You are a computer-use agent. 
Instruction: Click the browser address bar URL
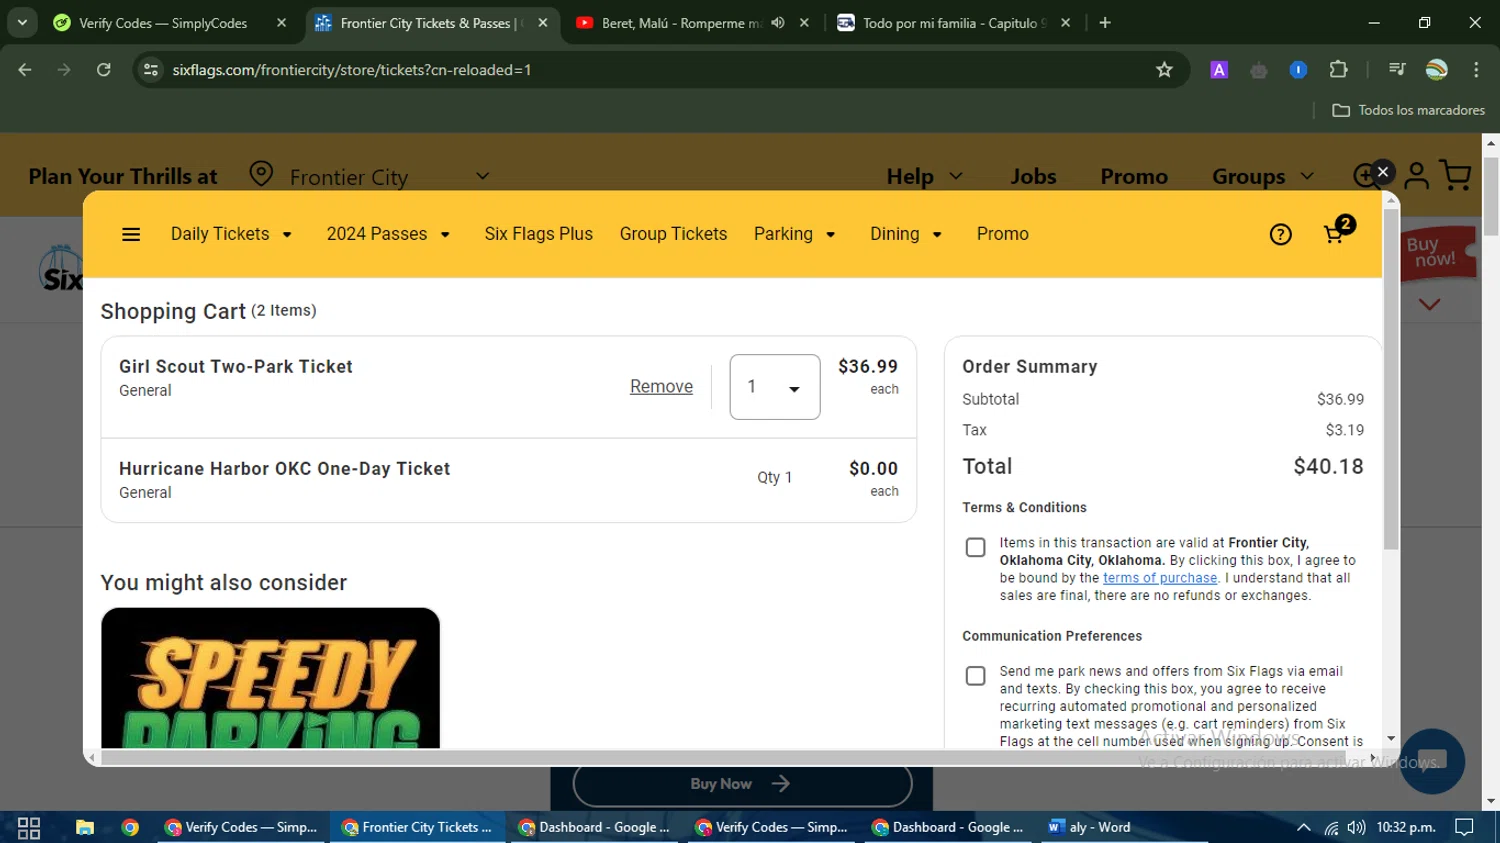pos(352,70)
